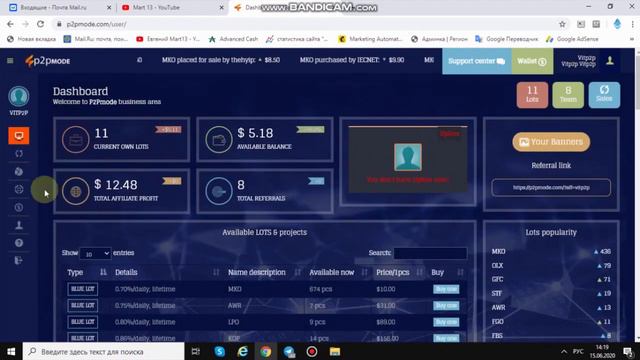640x360 pixels.
Task: Click the wallet available balance icon
Action: click(219, 140)
